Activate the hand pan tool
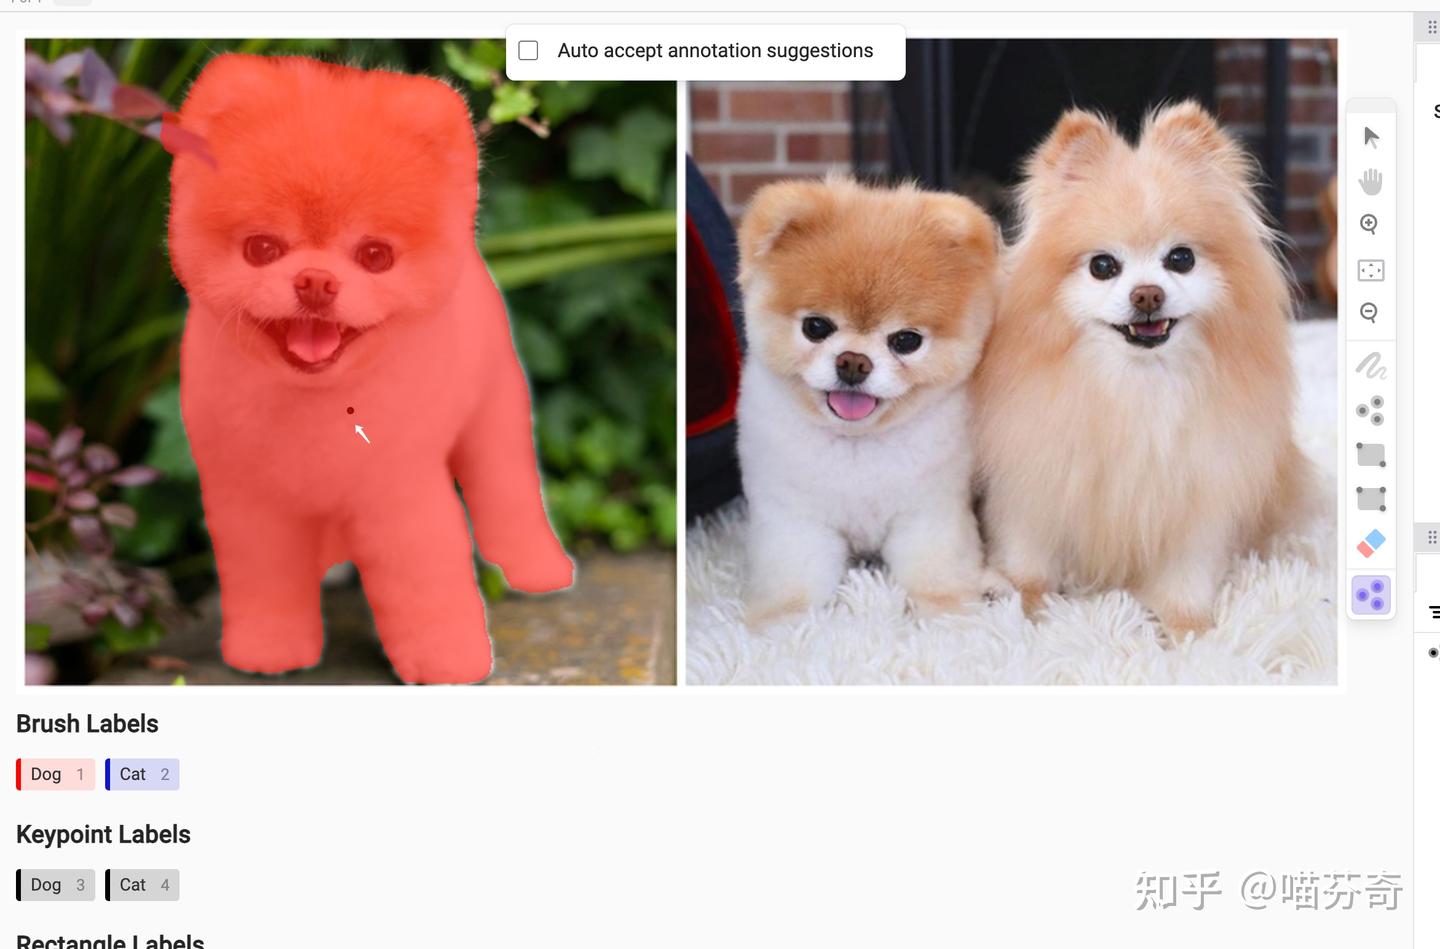1440x949 pixels. (x=1371, y=181)
